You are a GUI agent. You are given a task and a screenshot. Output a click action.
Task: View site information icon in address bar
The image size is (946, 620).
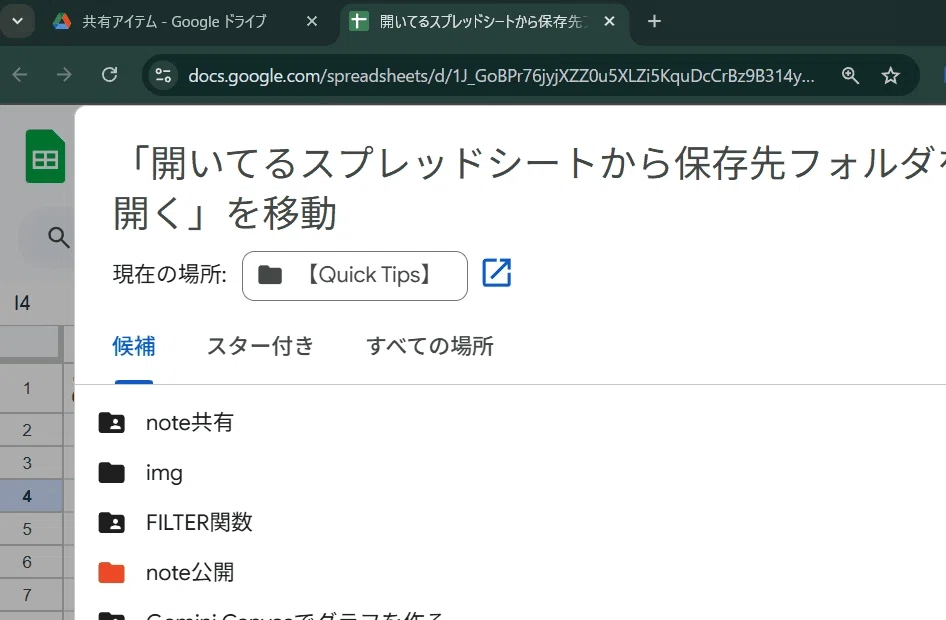pos(163,75)
